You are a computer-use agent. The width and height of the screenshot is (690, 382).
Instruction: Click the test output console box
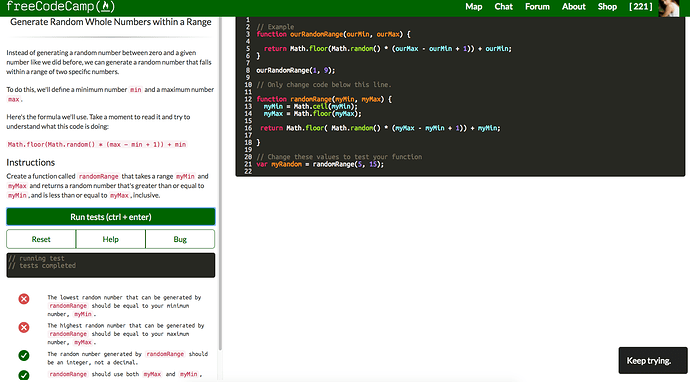point(110,265)
